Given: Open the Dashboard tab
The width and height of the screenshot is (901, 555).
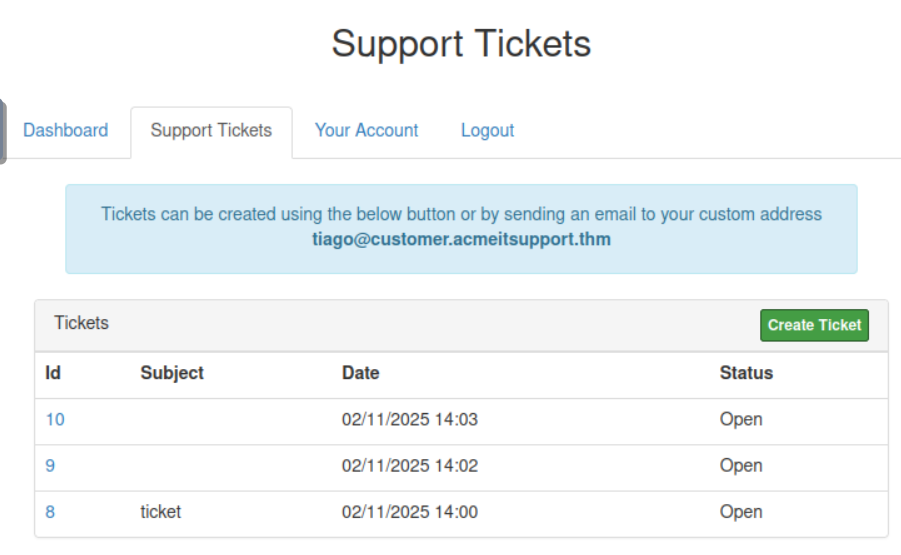Looking at the screenshot, I should click(65, 130).
